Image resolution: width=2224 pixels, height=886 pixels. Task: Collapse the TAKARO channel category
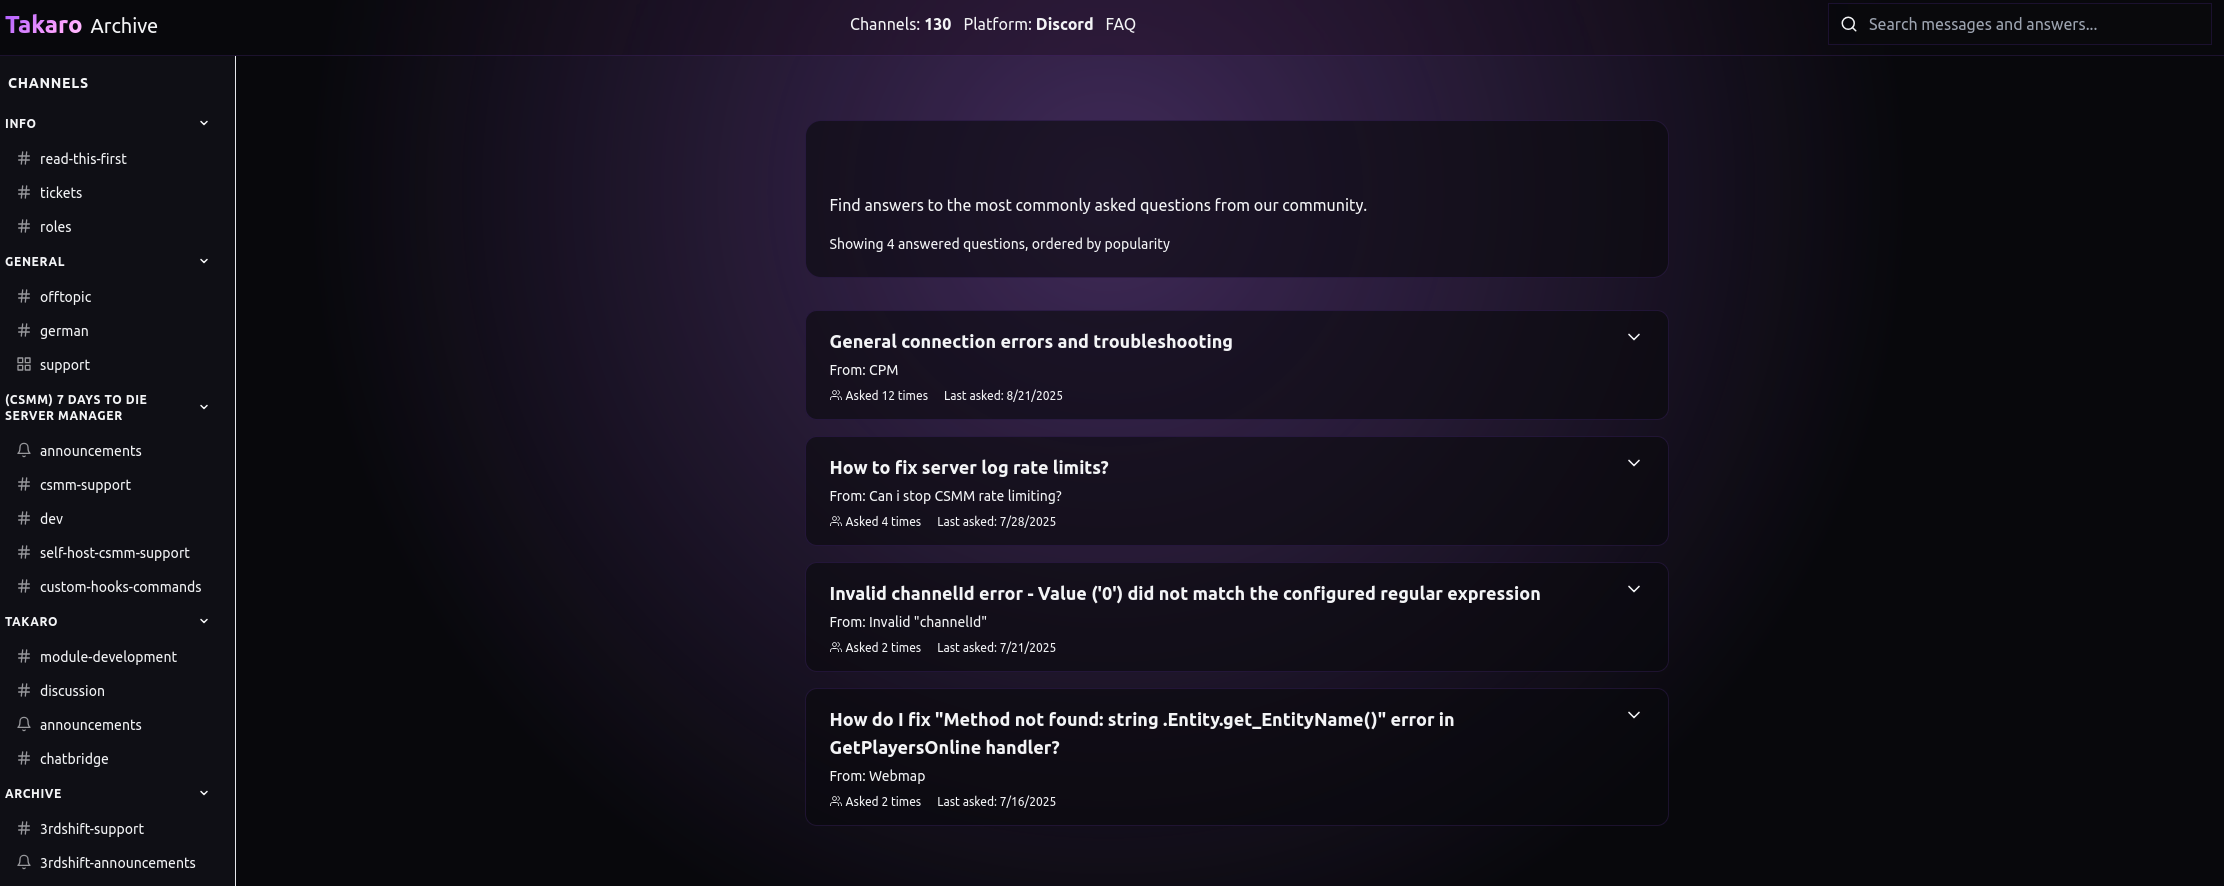(204, 621)
